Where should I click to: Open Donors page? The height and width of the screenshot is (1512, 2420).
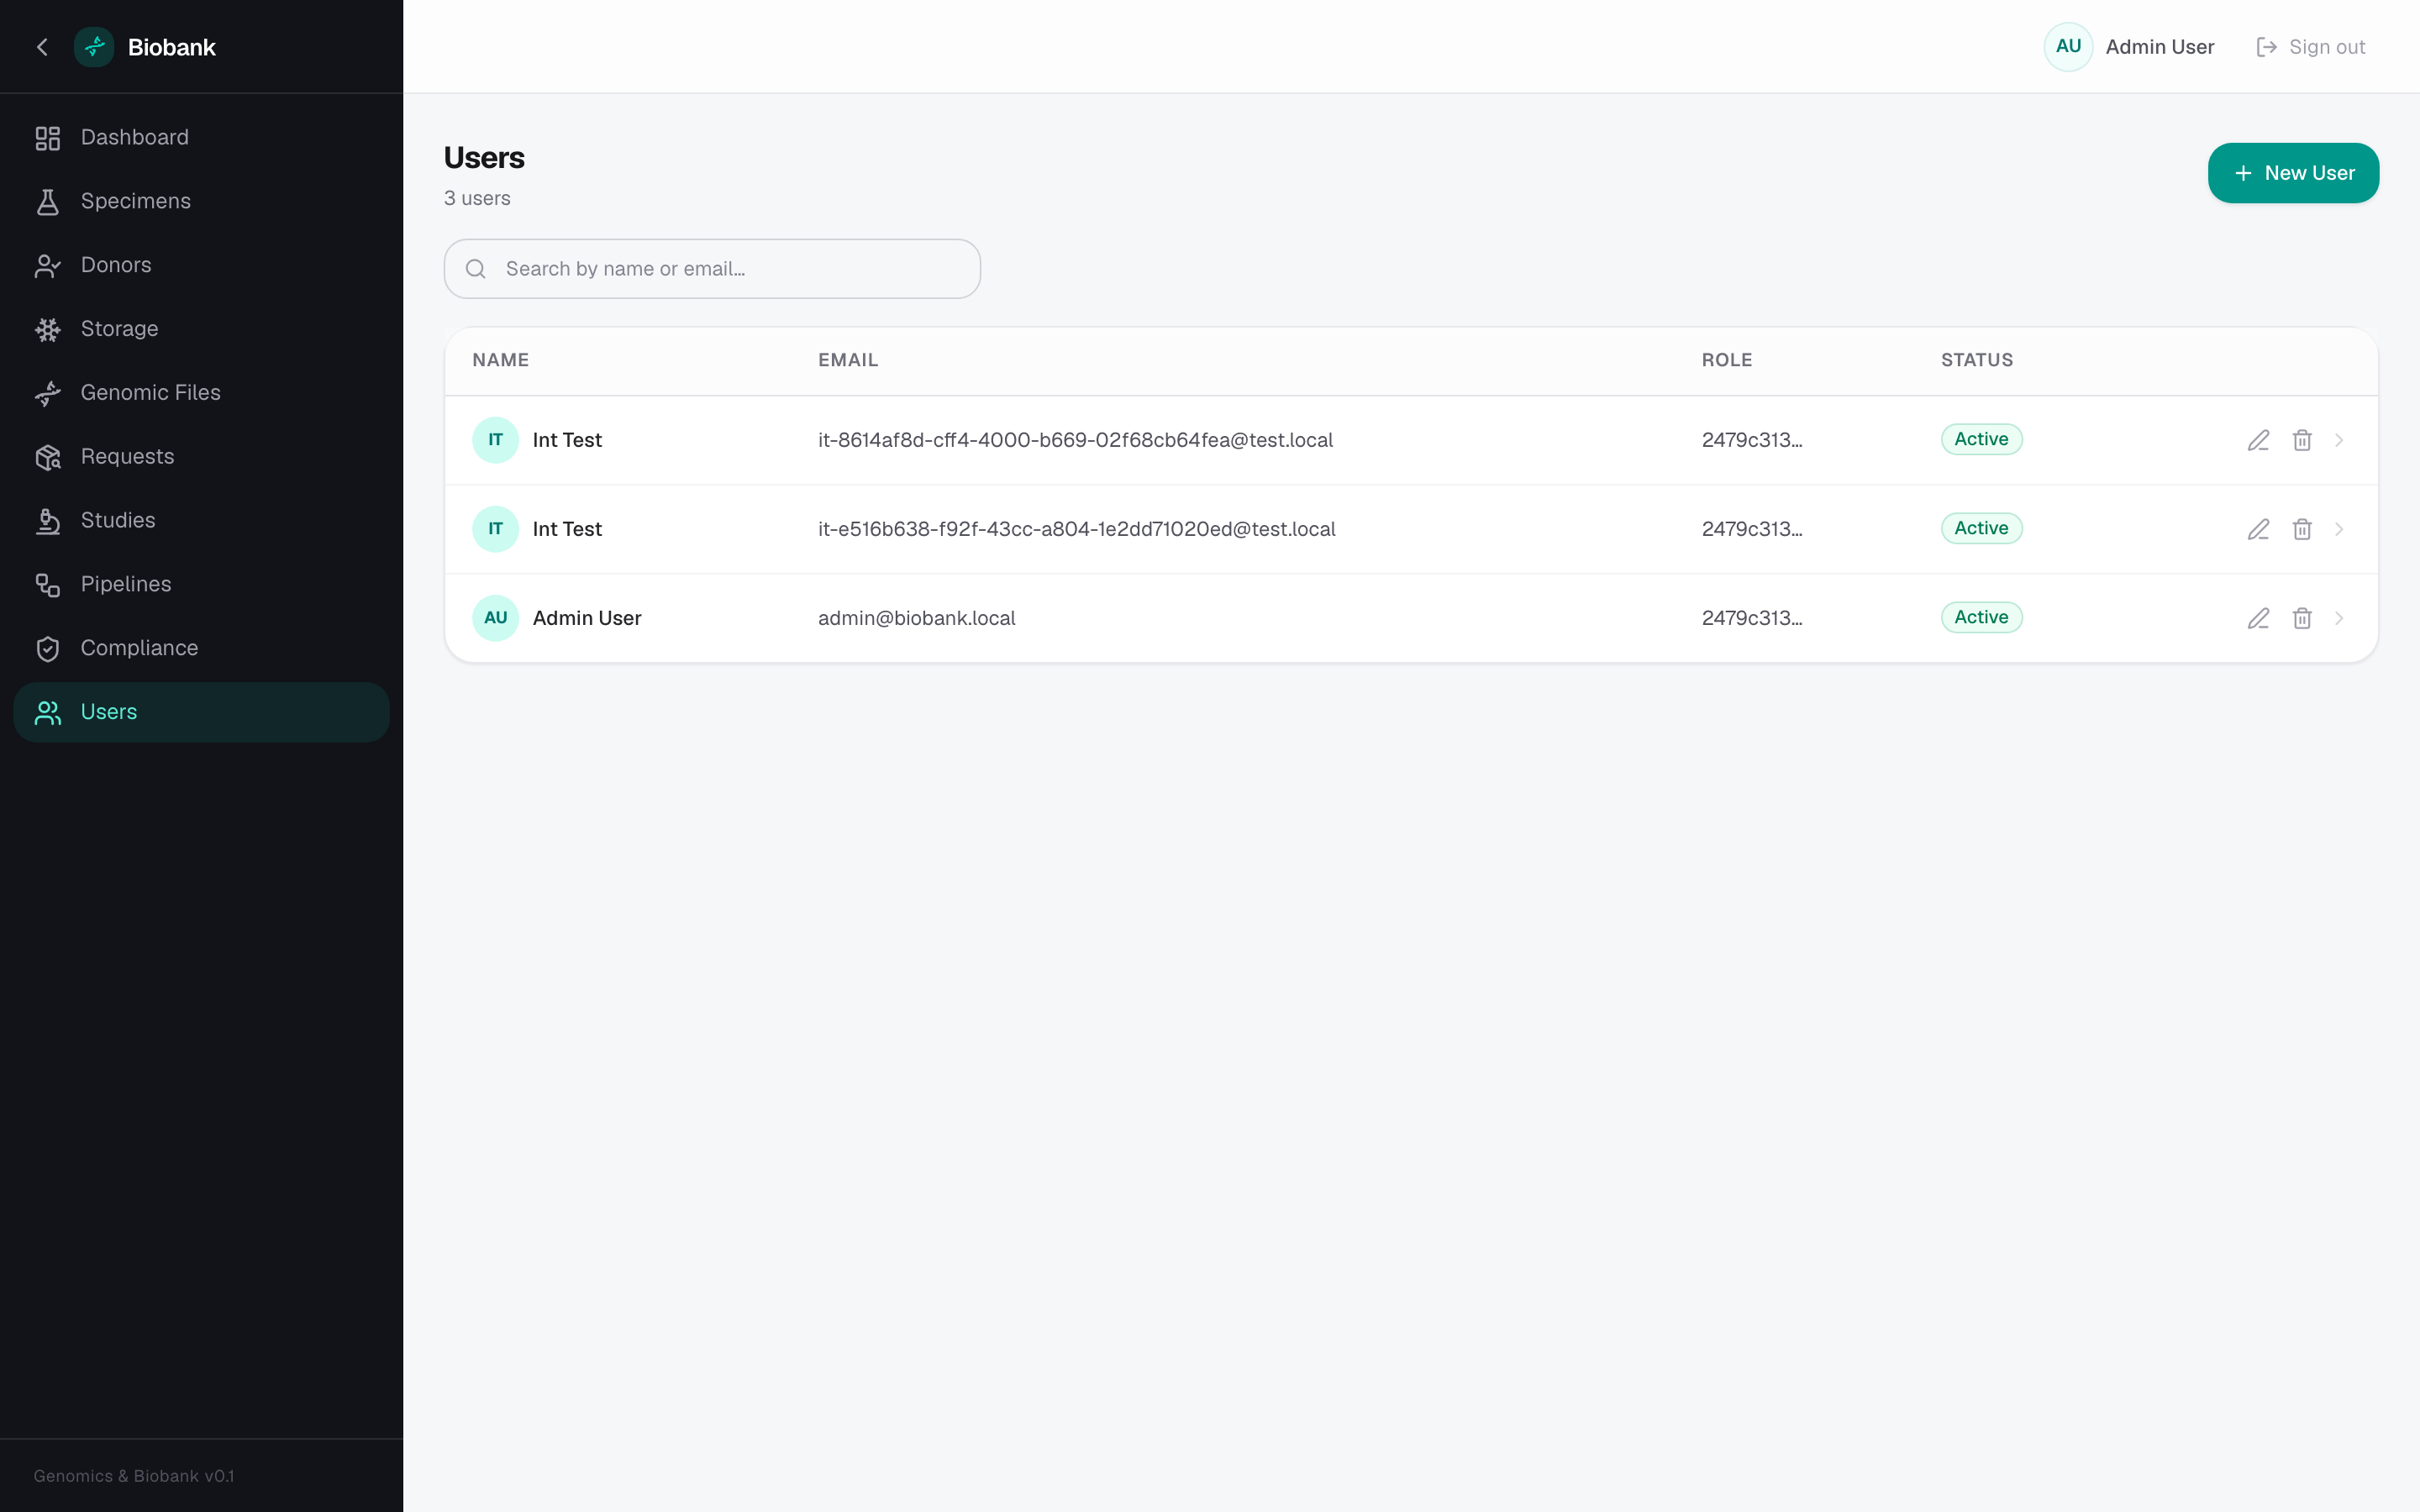coord(201,266)
